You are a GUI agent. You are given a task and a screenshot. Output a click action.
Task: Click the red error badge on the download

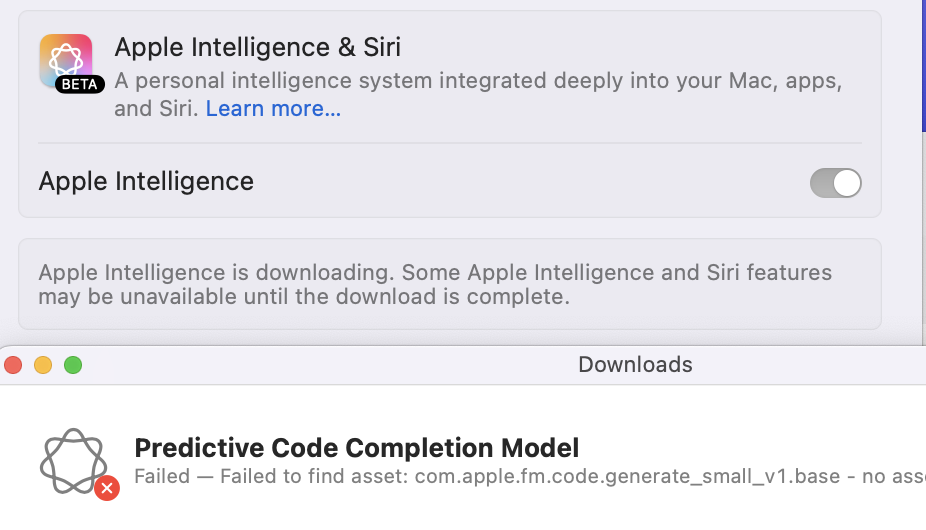coord(107,488)
